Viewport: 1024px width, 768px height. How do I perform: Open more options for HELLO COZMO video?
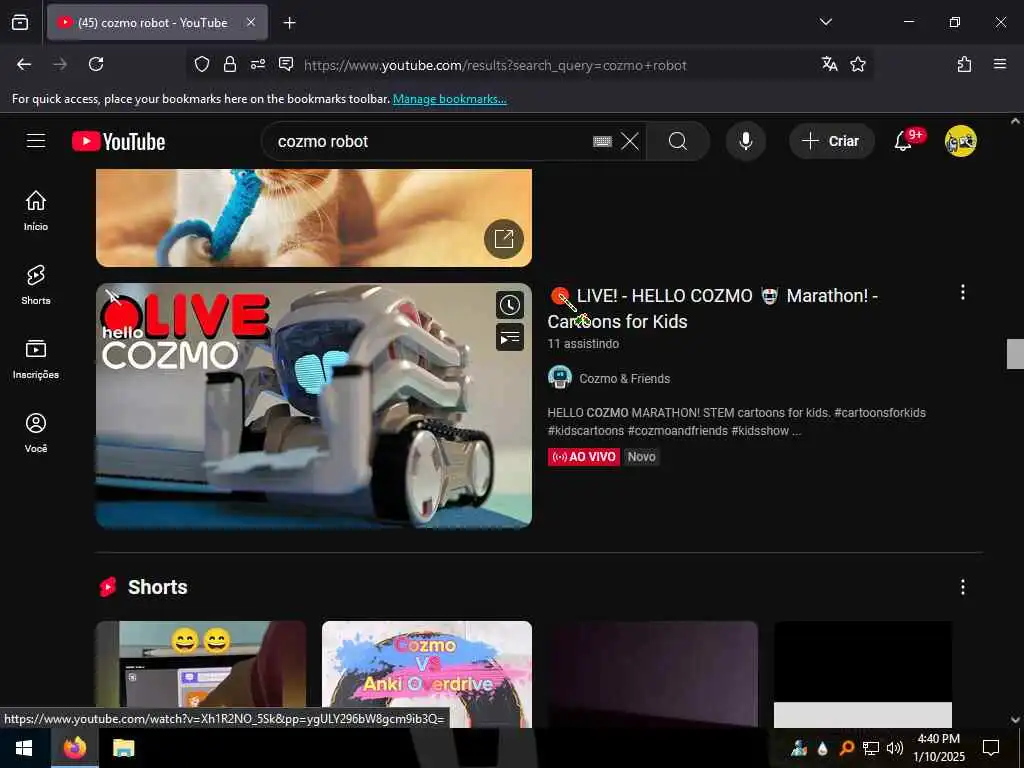point(963,292)
